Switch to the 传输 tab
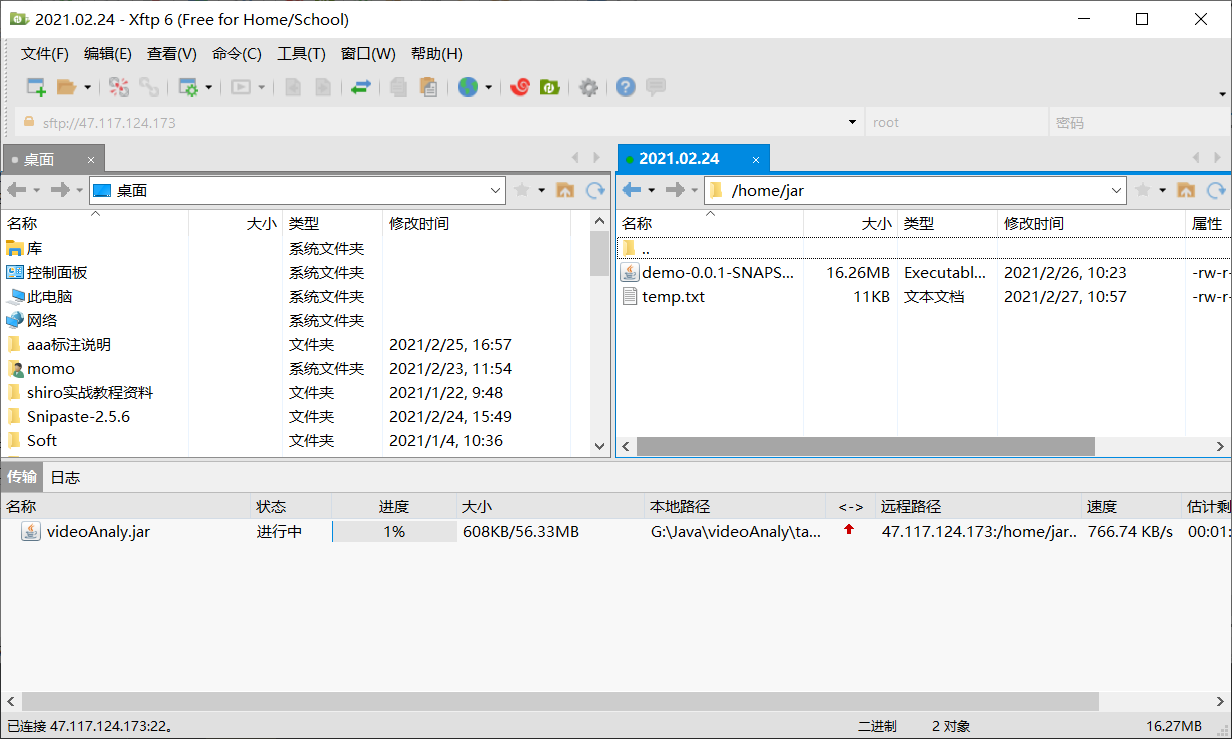1232x739 pixels. (x=22, y=477)
